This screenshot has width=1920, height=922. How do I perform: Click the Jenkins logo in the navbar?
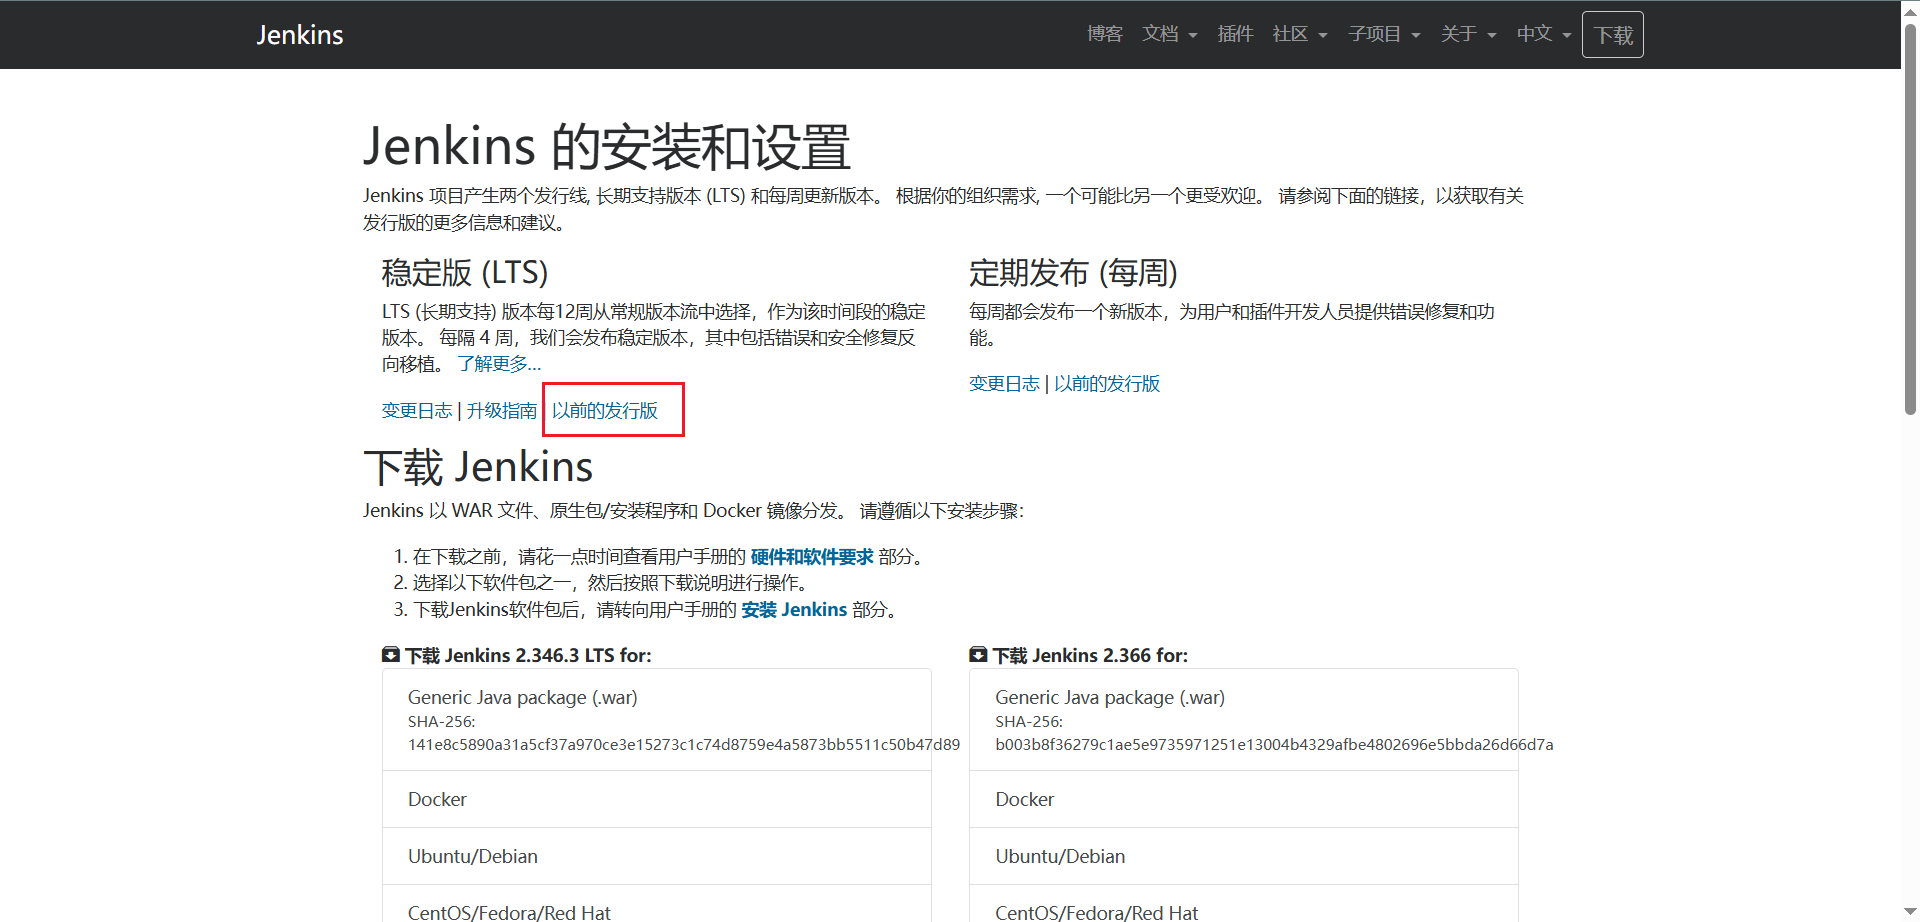(299, 35)
